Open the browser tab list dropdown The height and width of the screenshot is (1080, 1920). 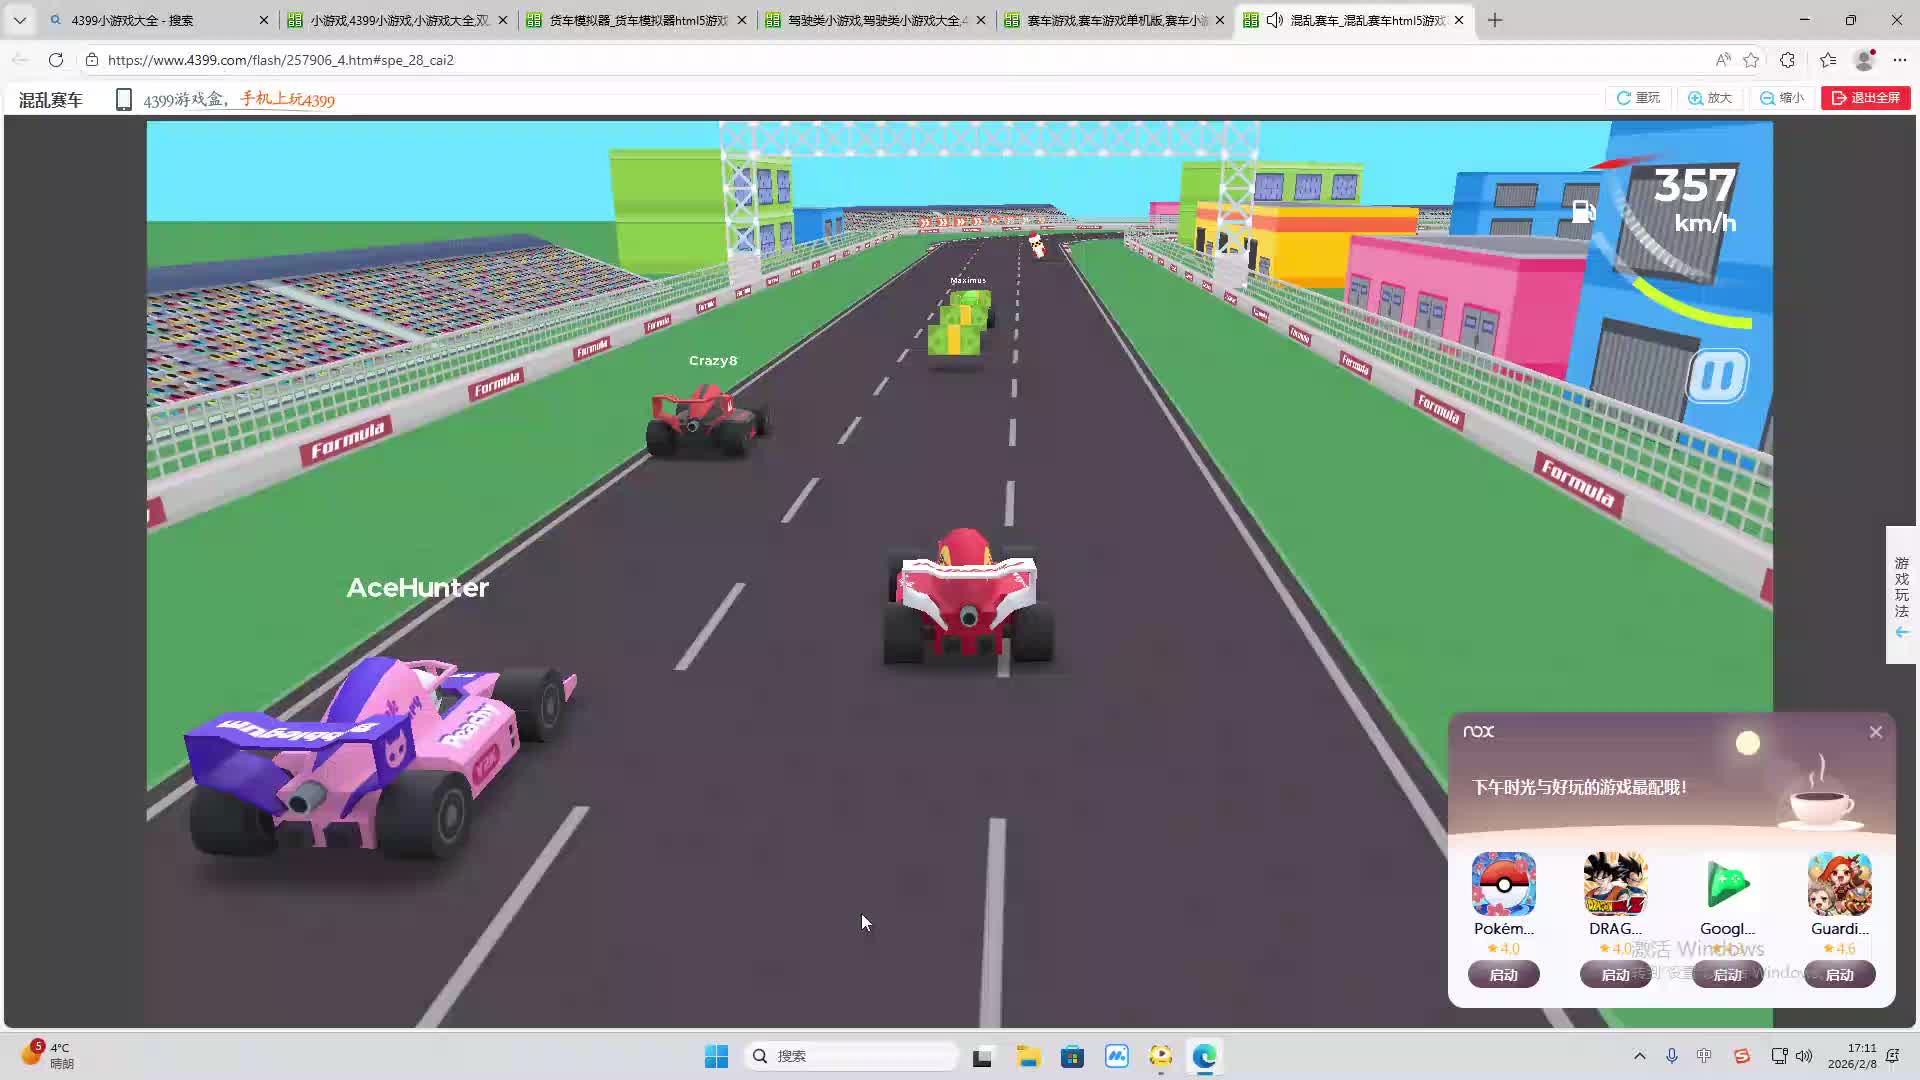[19, 20]
